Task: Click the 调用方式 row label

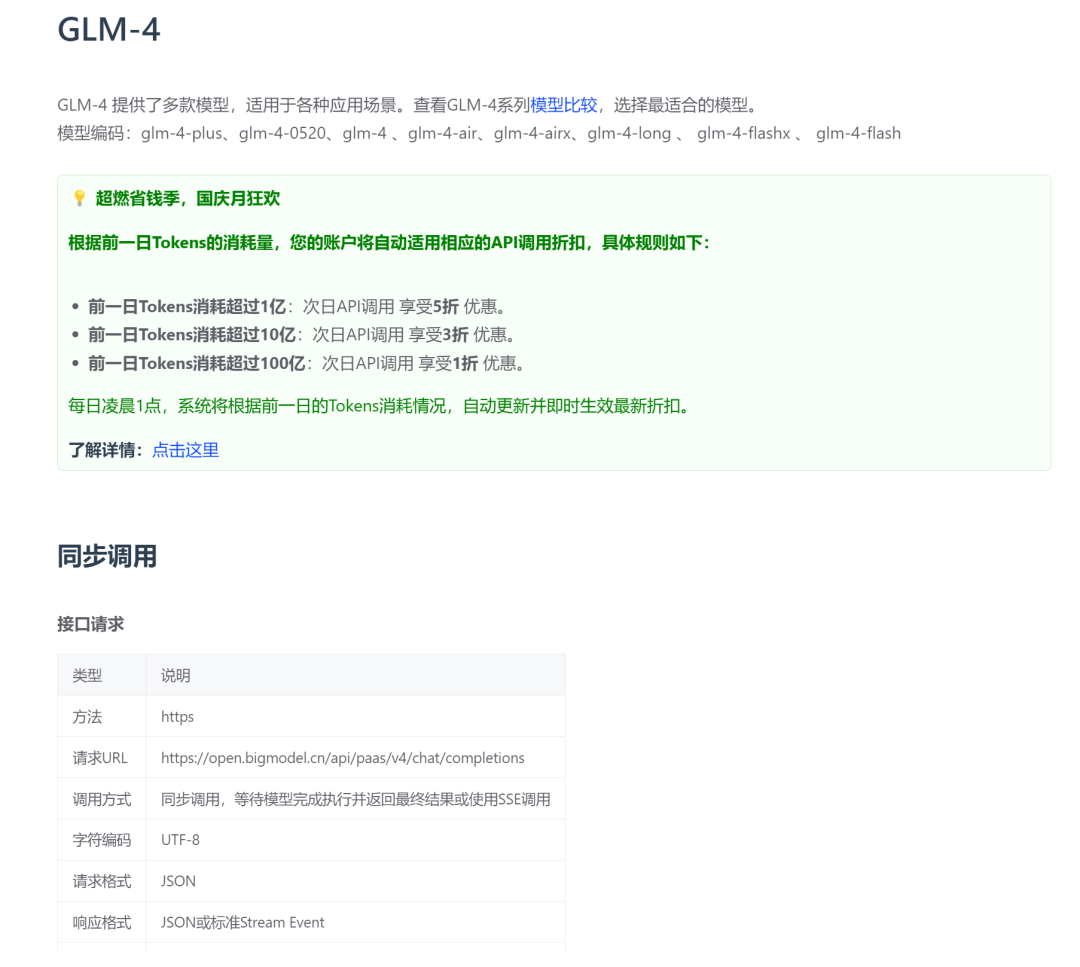Action: (x=101, y=800)
